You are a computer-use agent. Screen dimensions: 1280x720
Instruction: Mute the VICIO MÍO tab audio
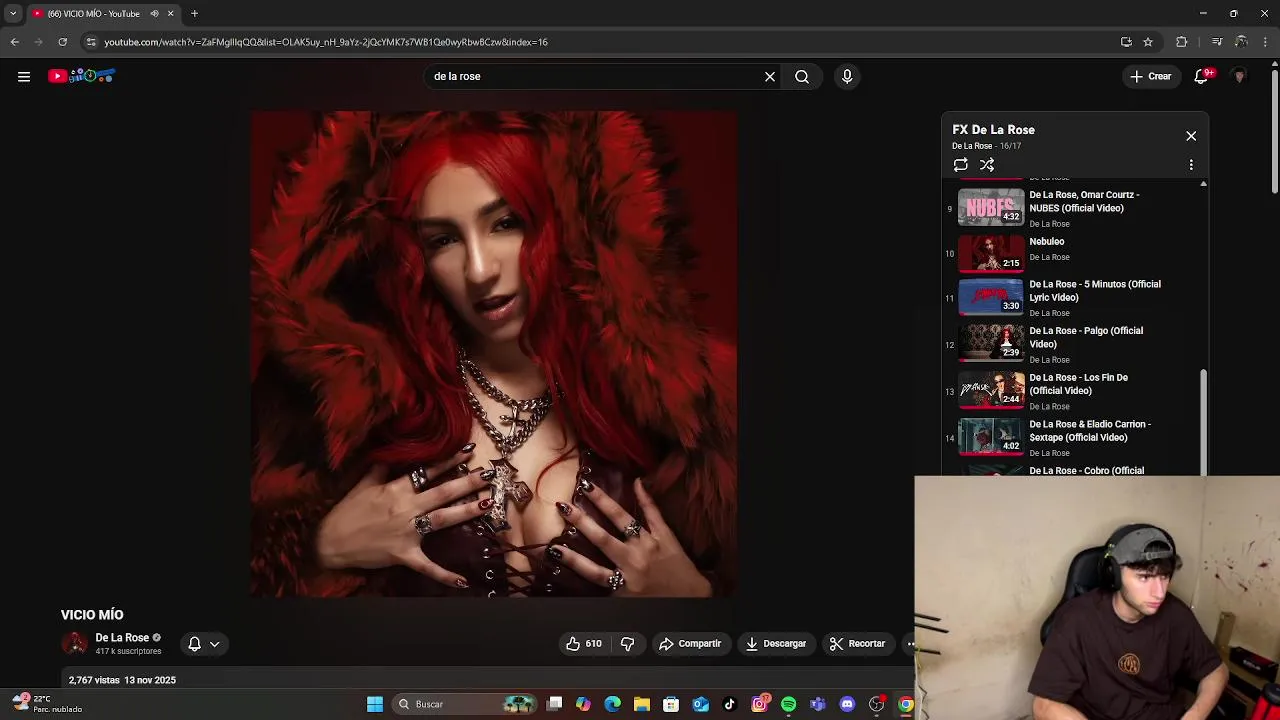click(154, 14)
